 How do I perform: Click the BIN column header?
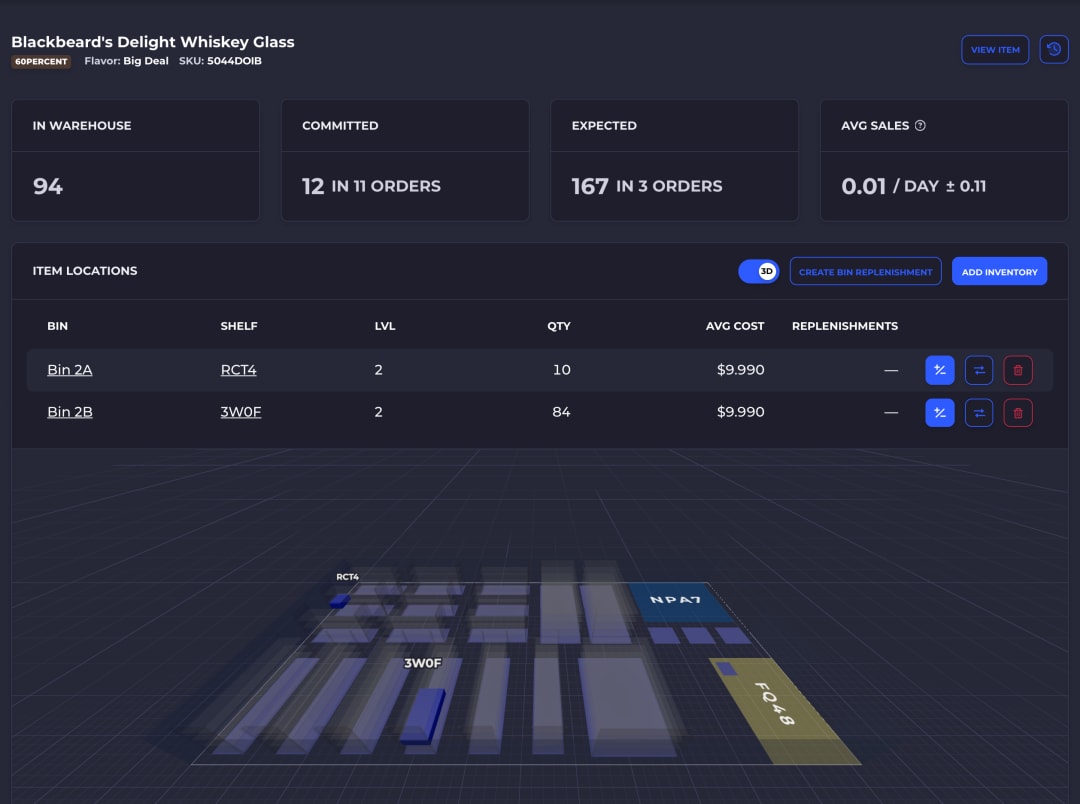57,326
